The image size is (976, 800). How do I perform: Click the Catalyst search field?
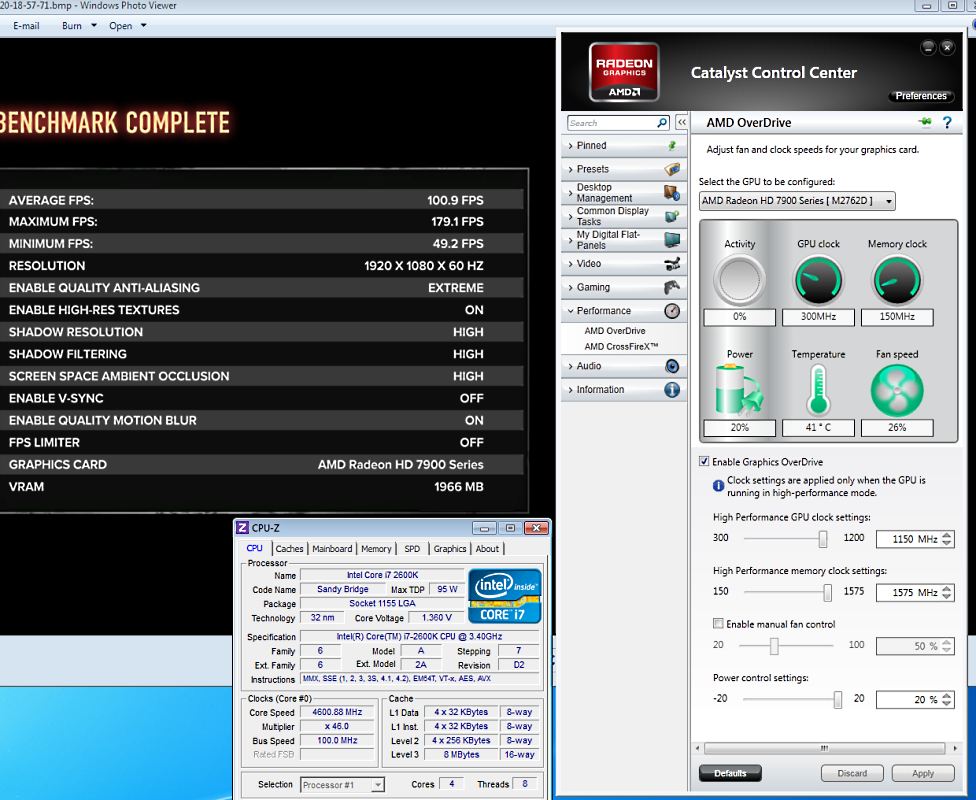612,123
